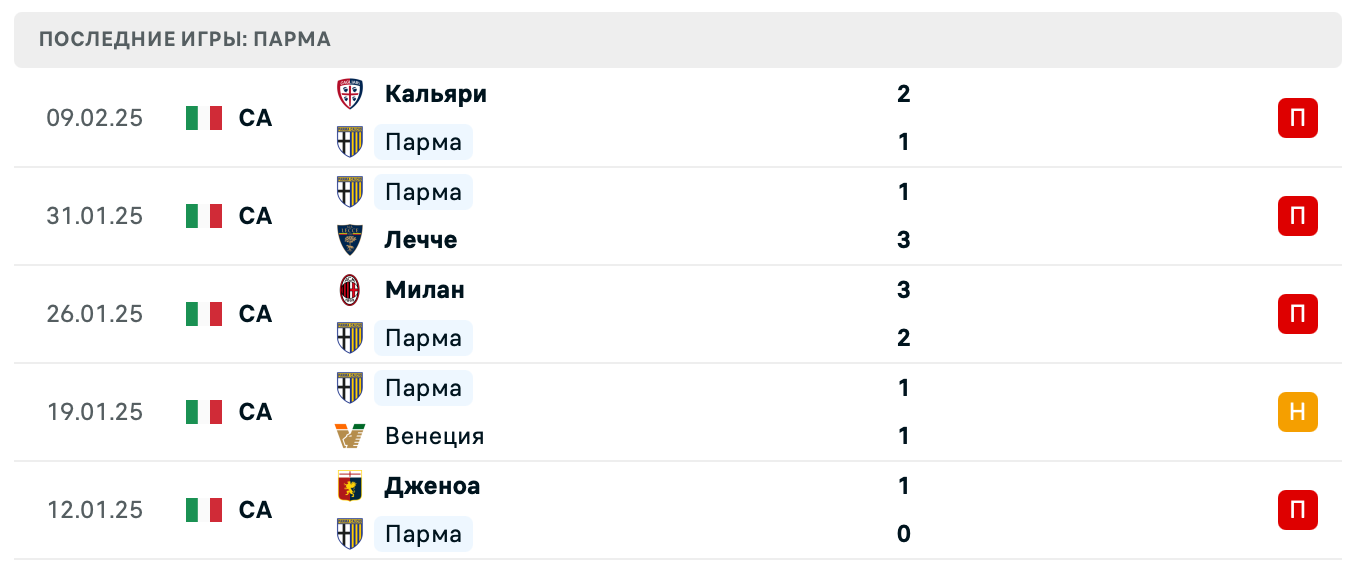Screen dimensions: 1360x578
Task: Expand the СА label beside 26.01.25
Action: tap(253, 314)
